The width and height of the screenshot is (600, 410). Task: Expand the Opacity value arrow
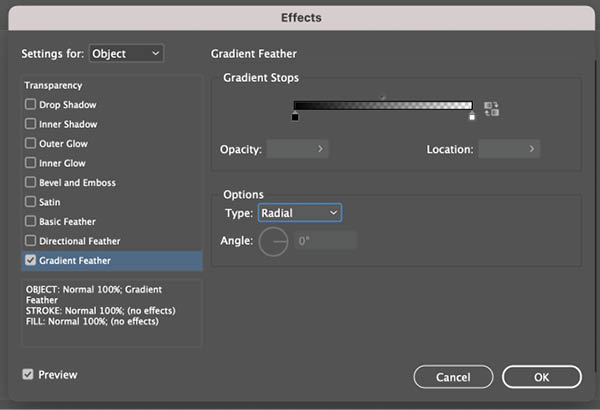320,149
